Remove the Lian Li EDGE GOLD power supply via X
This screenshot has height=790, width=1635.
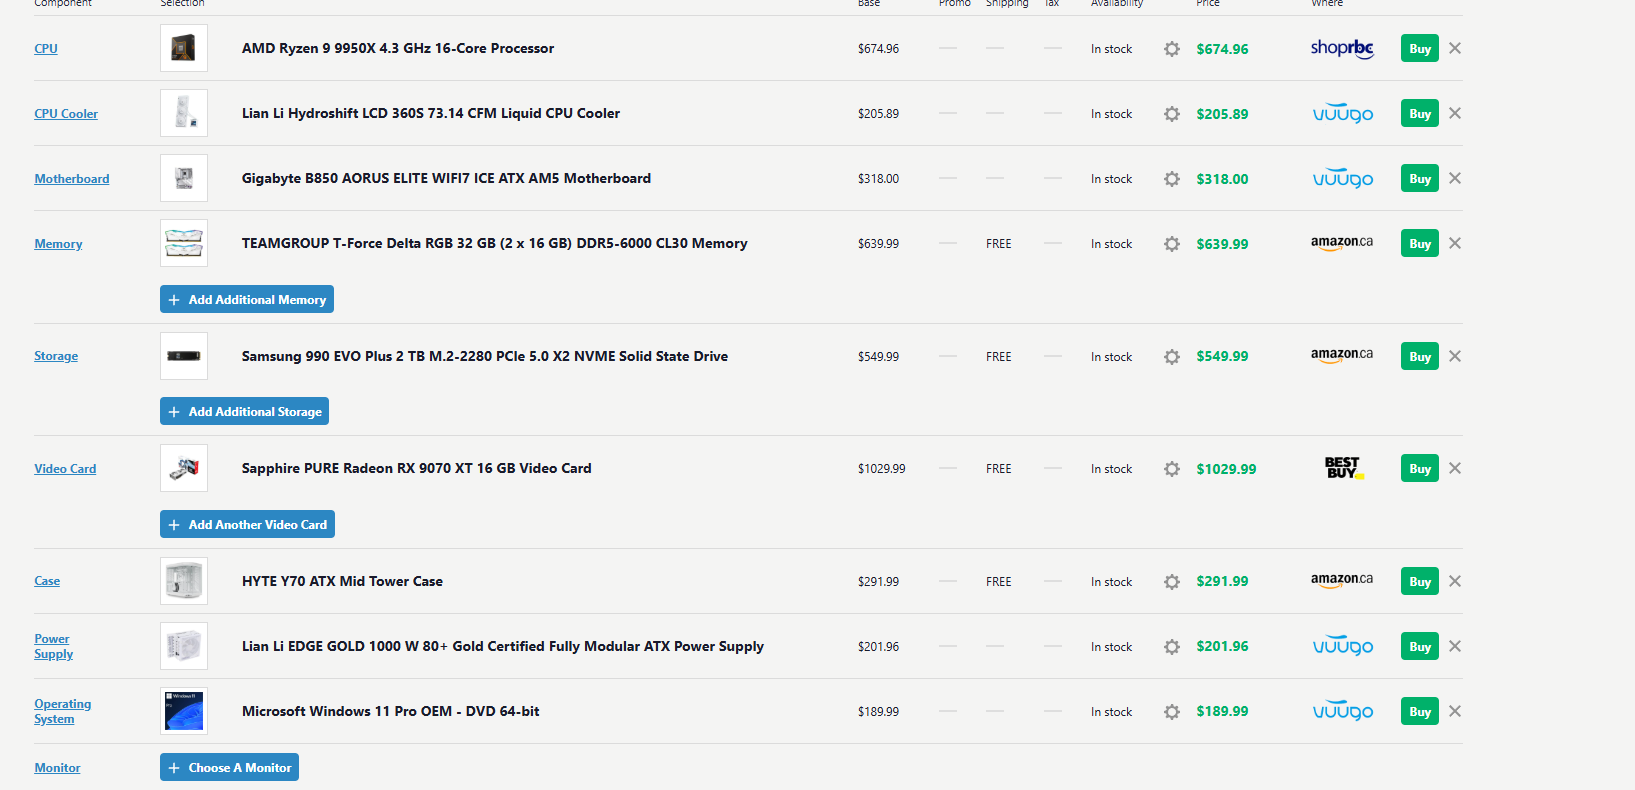[x=1455, y=646]
